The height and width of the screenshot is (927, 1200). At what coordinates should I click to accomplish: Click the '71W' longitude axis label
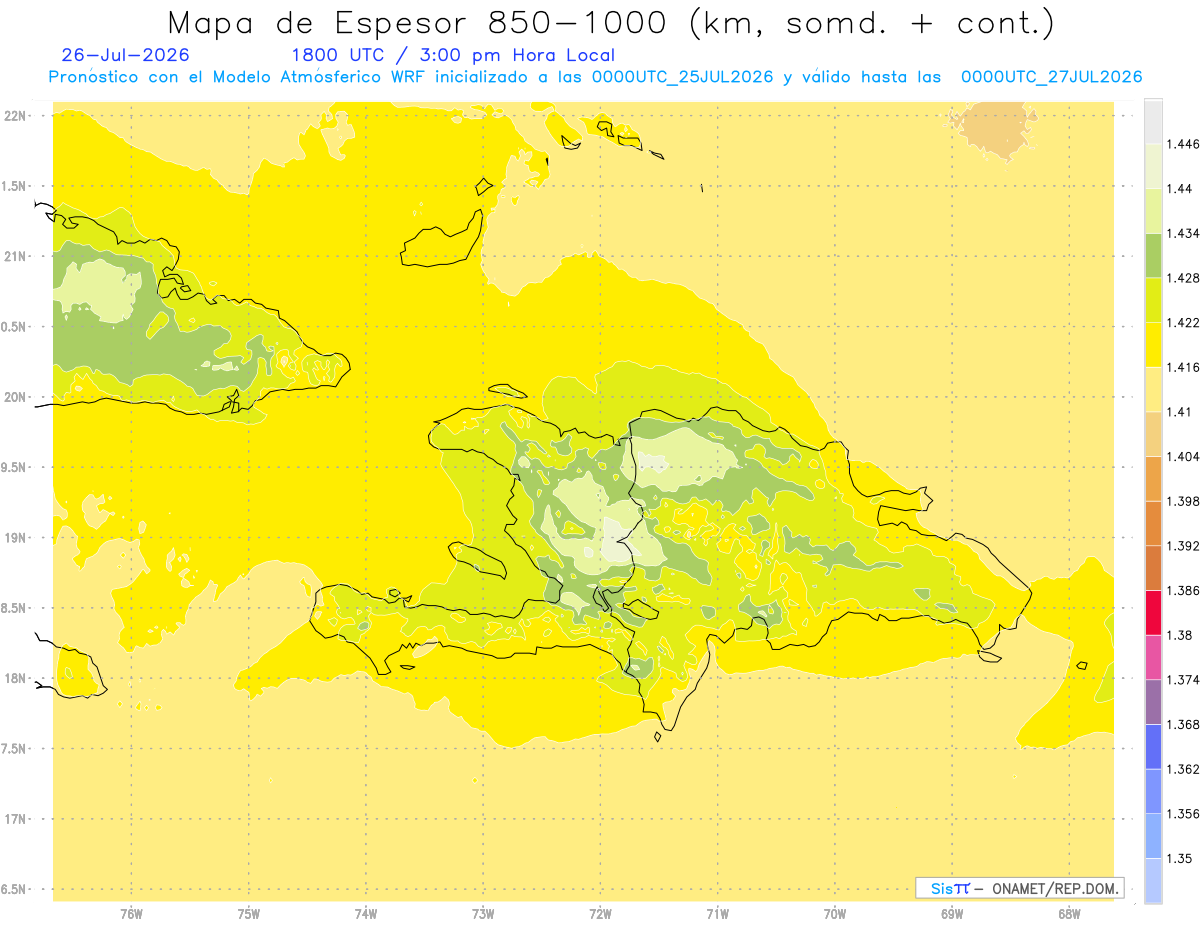pyautogui.click(x=717, y=914)
